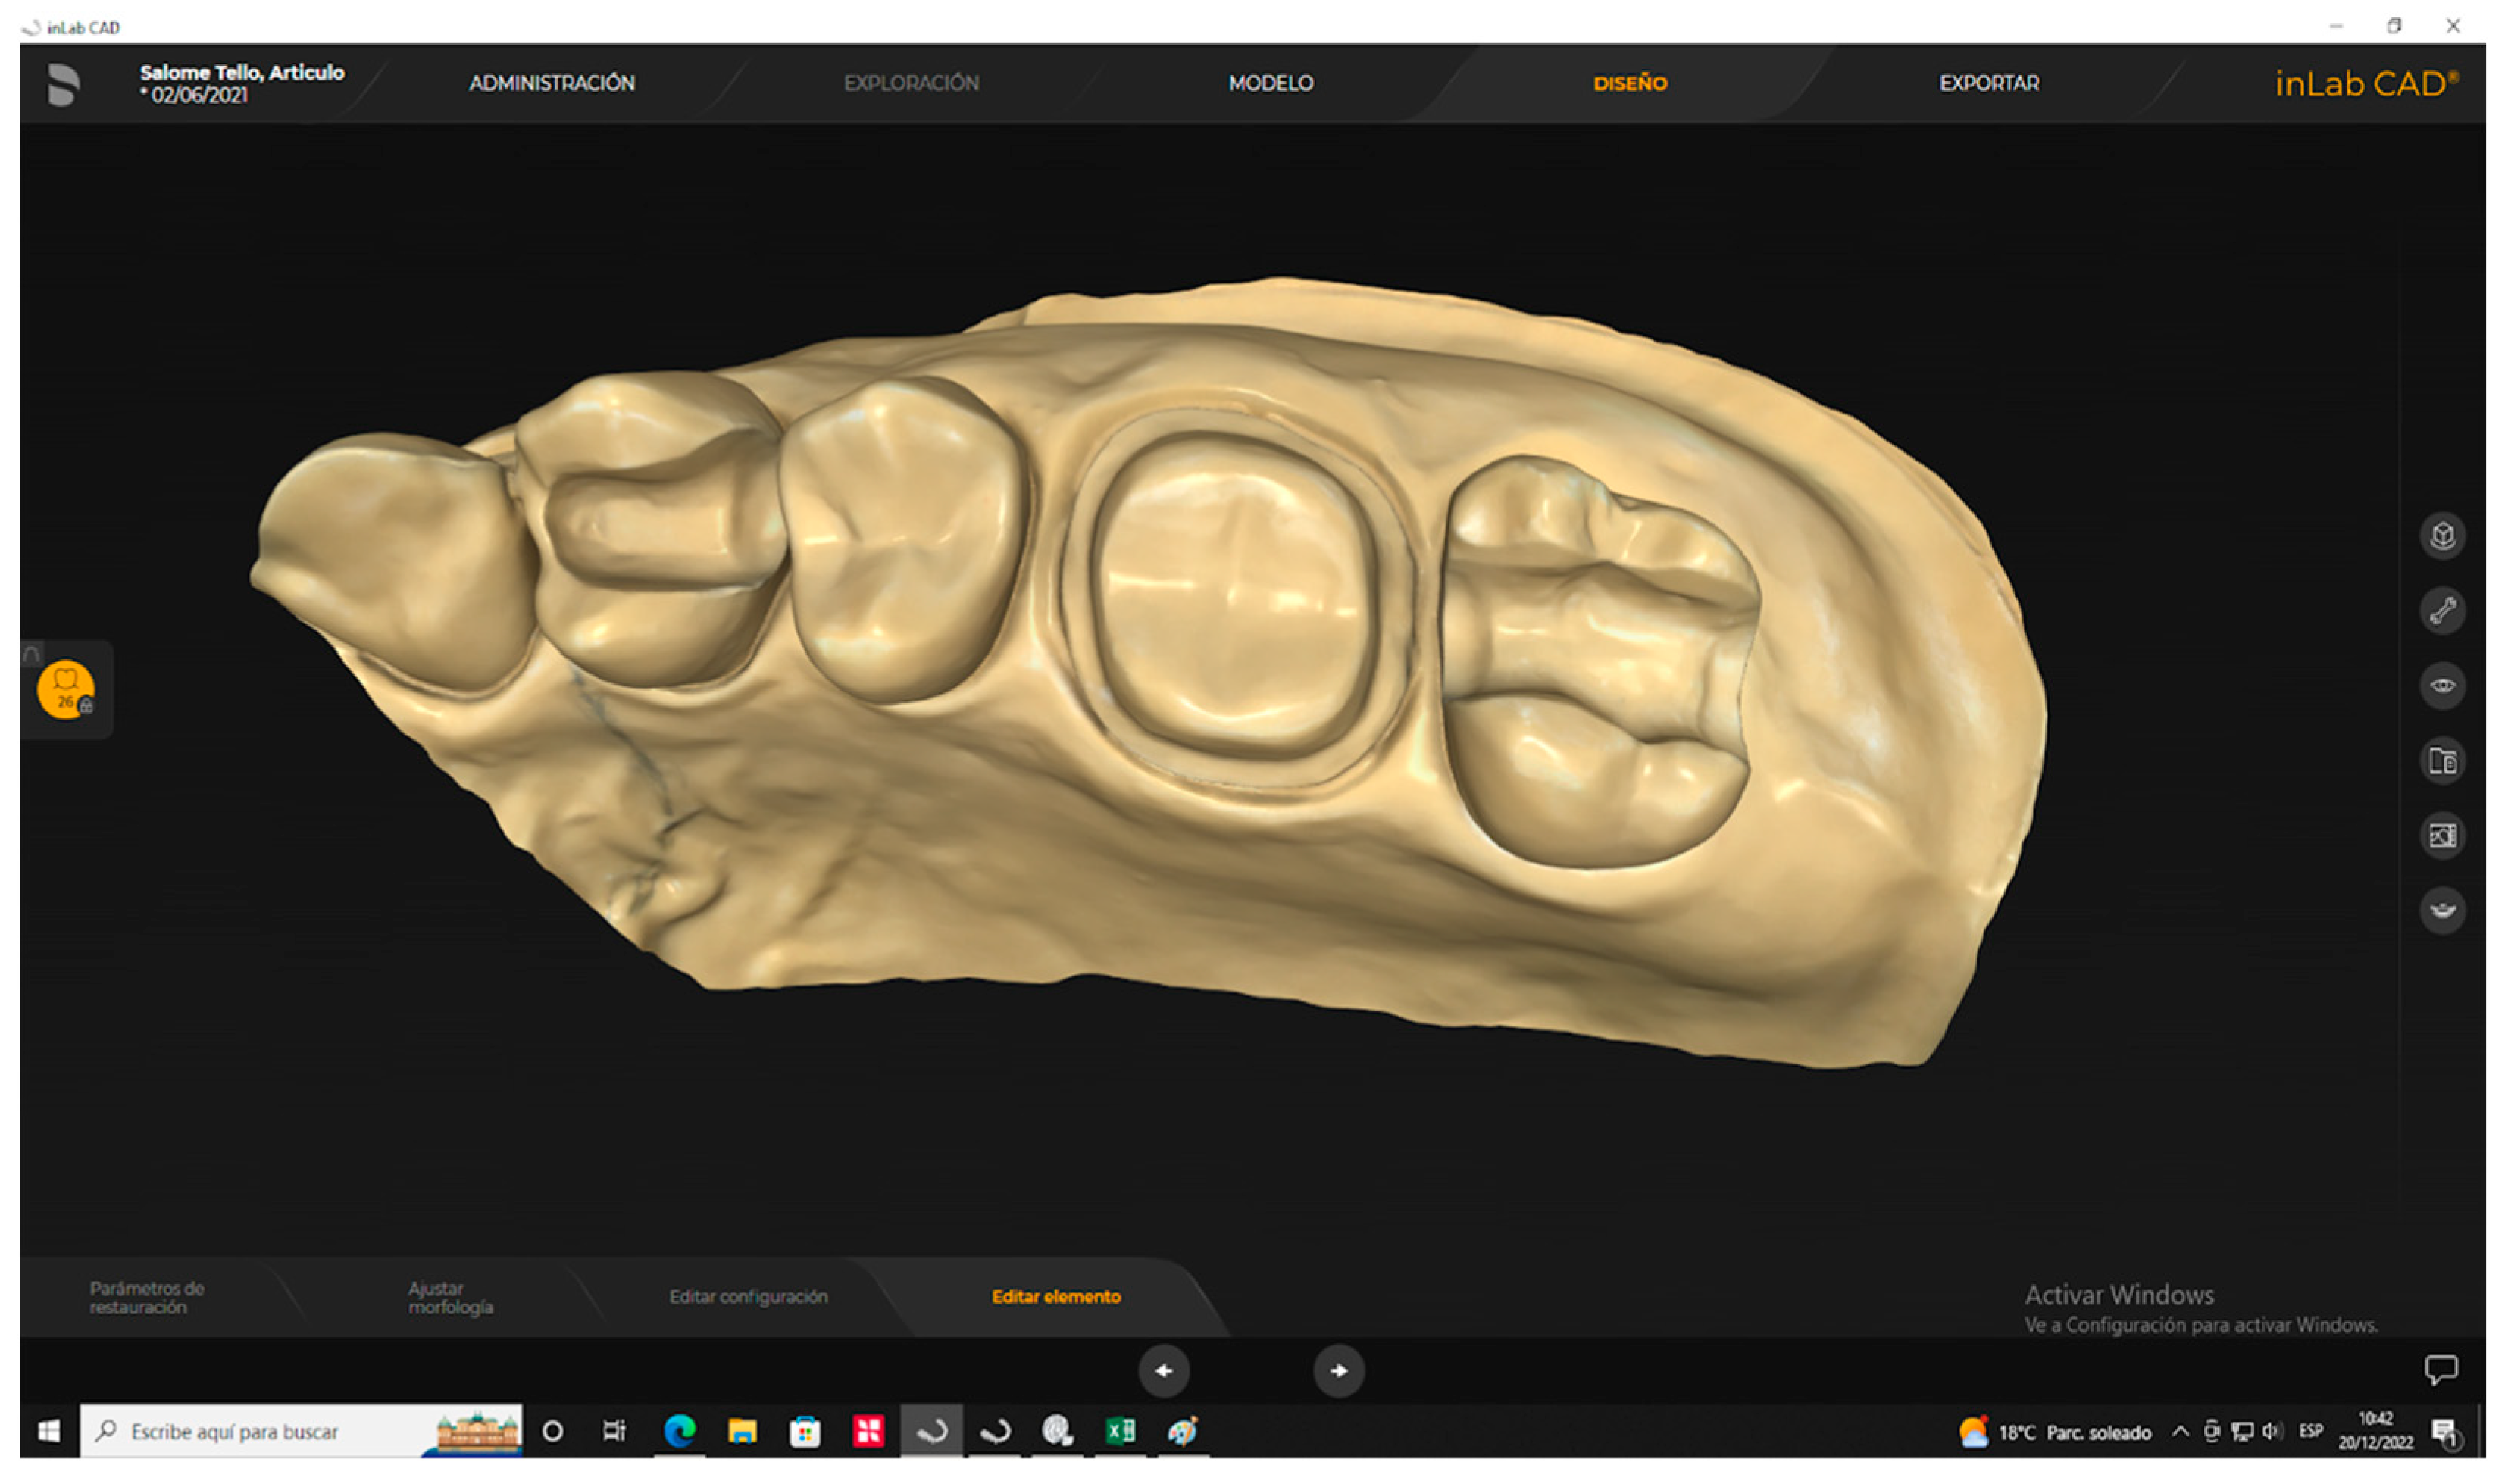Image resolution: width=2508 pixels, height=1484 pixels.
Task: Advance to the next step arrow
Action: click(x=1338, y=1371)
